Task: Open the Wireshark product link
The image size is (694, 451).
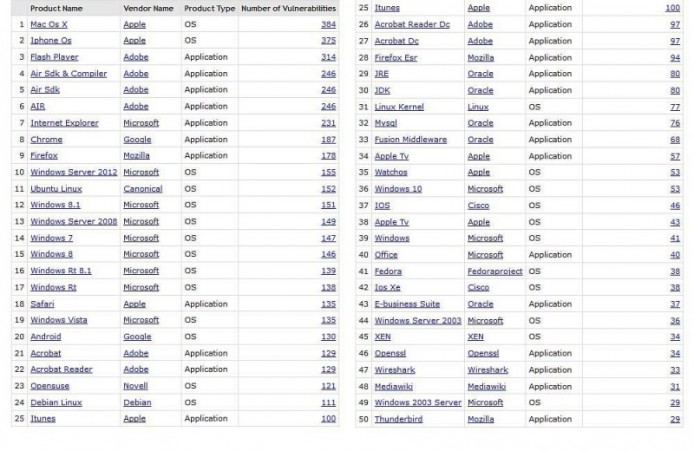Action: click(x=394, y=370)
